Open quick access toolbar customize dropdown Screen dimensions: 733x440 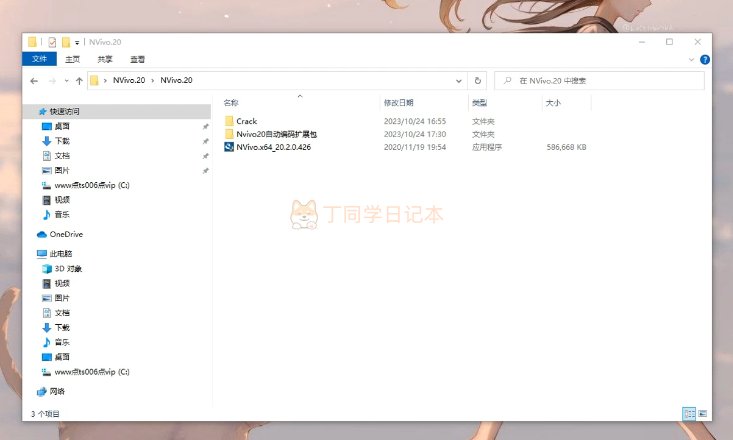click(77, 43)
